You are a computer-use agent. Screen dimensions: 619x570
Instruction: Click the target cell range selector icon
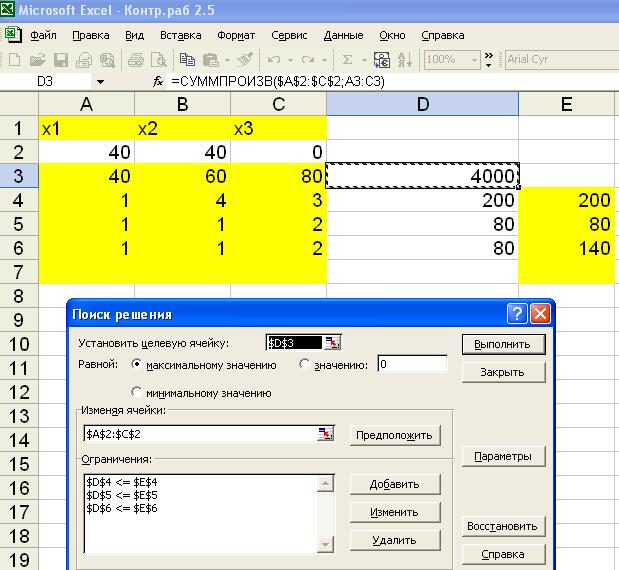333,343
